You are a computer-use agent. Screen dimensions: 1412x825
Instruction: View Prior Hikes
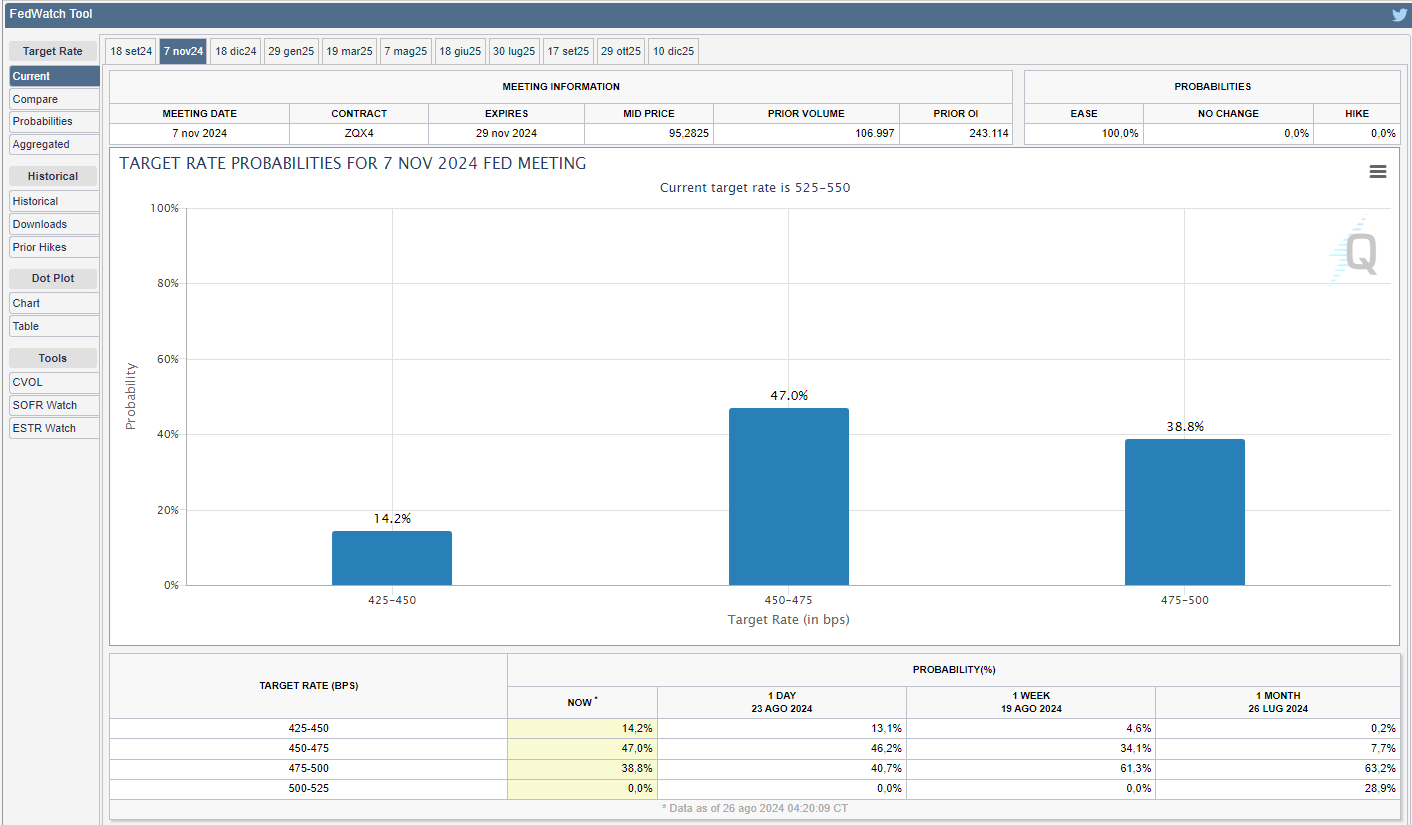point(54,247)
